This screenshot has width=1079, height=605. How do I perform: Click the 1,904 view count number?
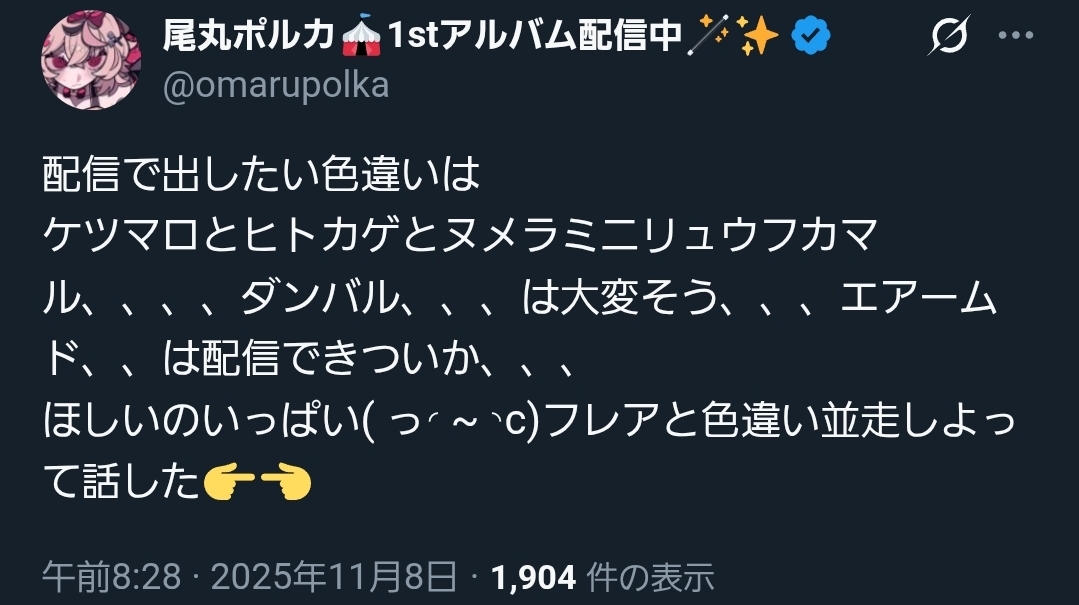533,577
